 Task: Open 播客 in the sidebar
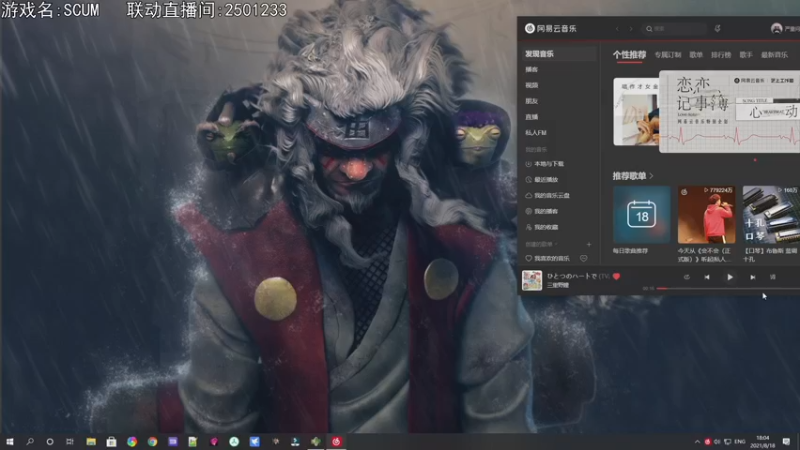coord(532,69)
